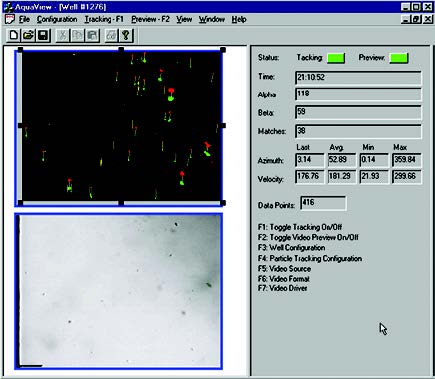Click the green Preview status indicator

[399, 58]
